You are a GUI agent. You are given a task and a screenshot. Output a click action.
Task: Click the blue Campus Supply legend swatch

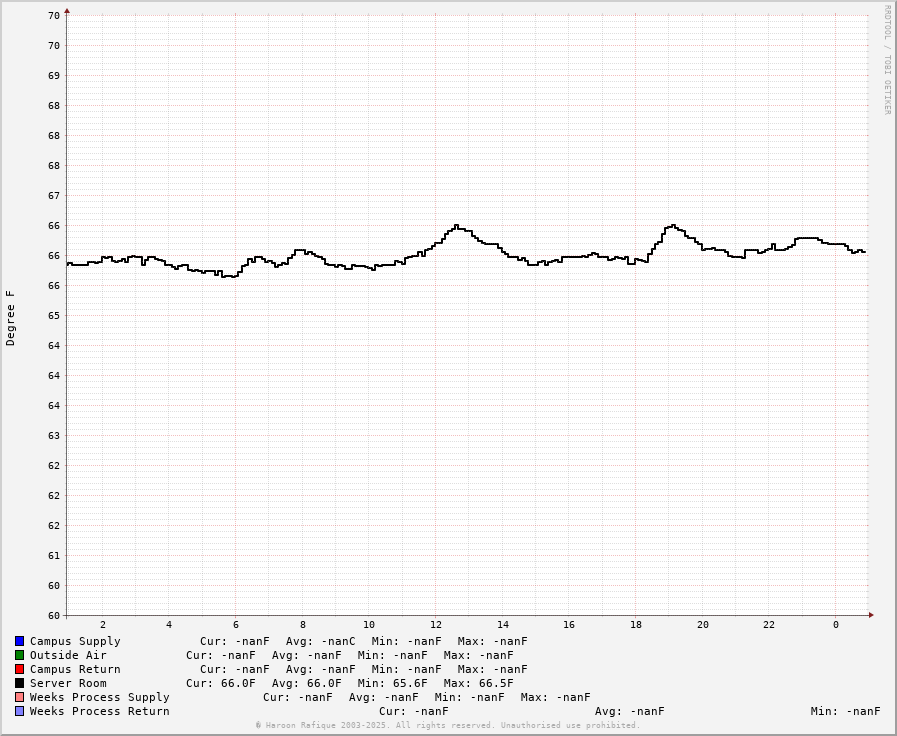[19, 641]
